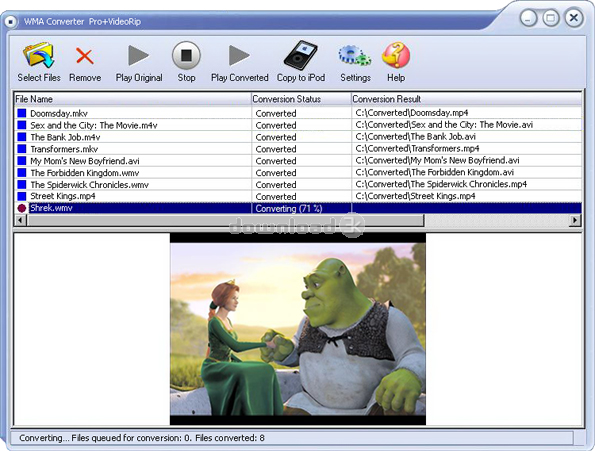Click the Play Original triangle icon
Image resolution: width=595 pixels, height=451 pixels.
click(138, 56)
